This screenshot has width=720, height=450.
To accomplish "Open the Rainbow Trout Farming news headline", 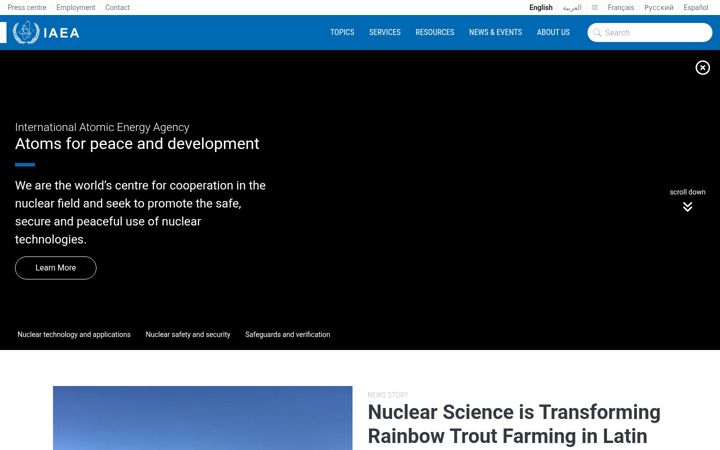I will [514, 424].
